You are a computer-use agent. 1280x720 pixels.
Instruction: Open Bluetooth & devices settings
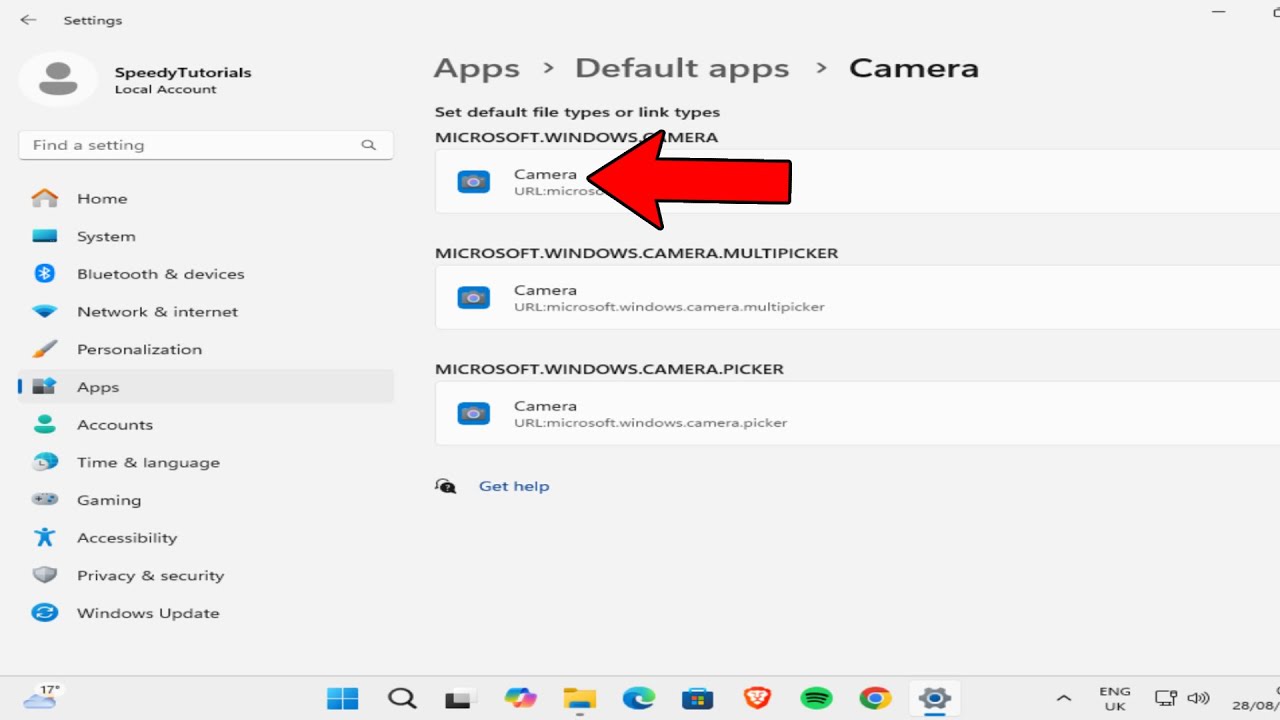point(206,274)
